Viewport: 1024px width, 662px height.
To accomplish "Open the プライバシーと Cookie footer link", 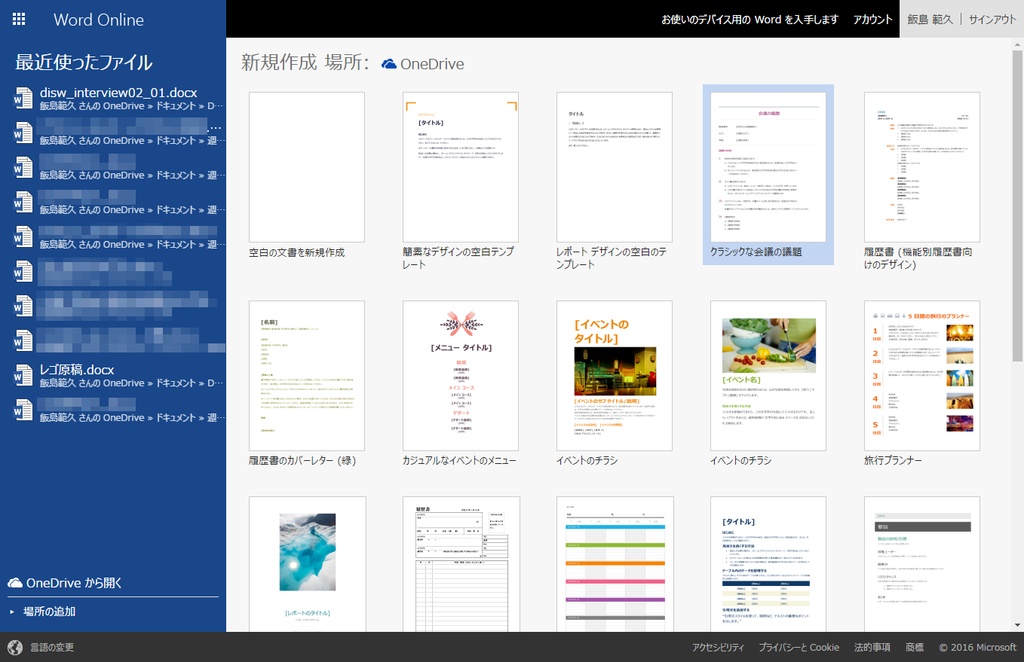I will coord(799,647).
